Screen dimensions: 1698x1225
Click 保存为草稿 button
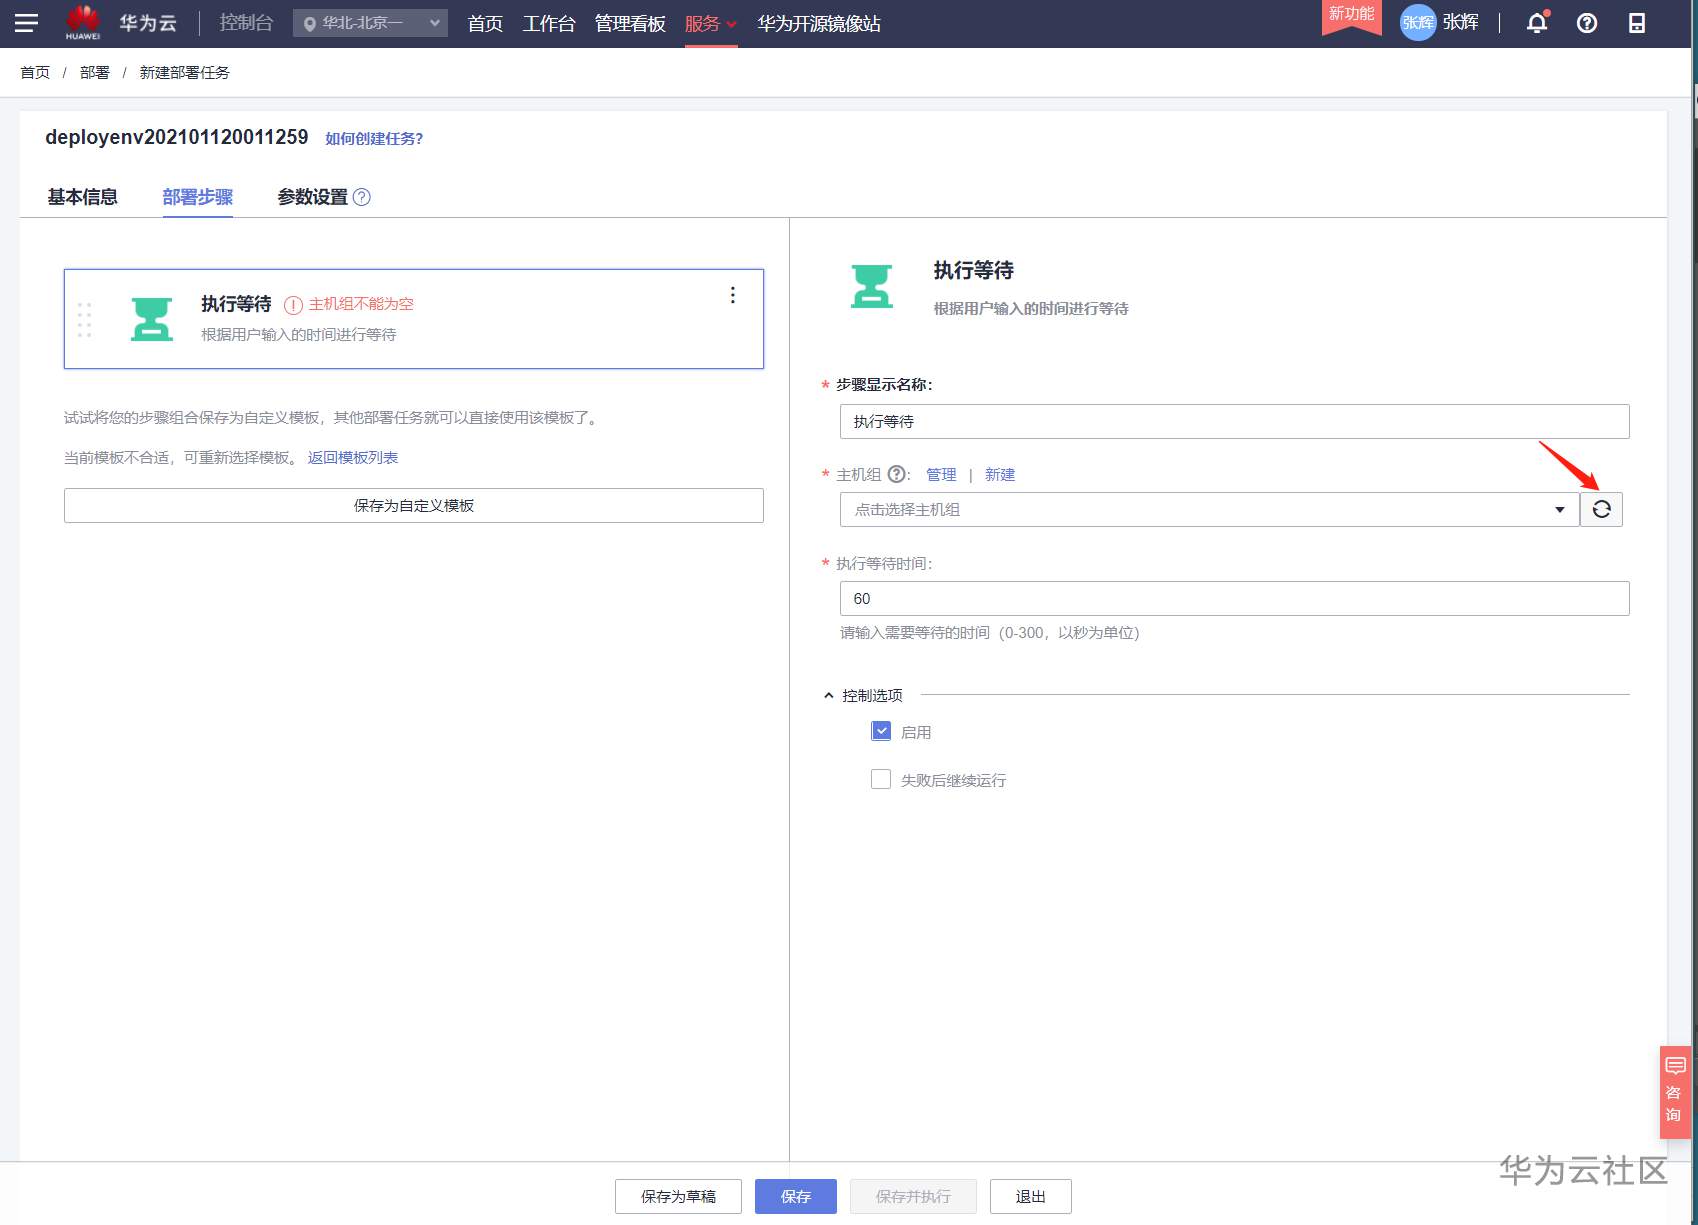[678, 1196]
